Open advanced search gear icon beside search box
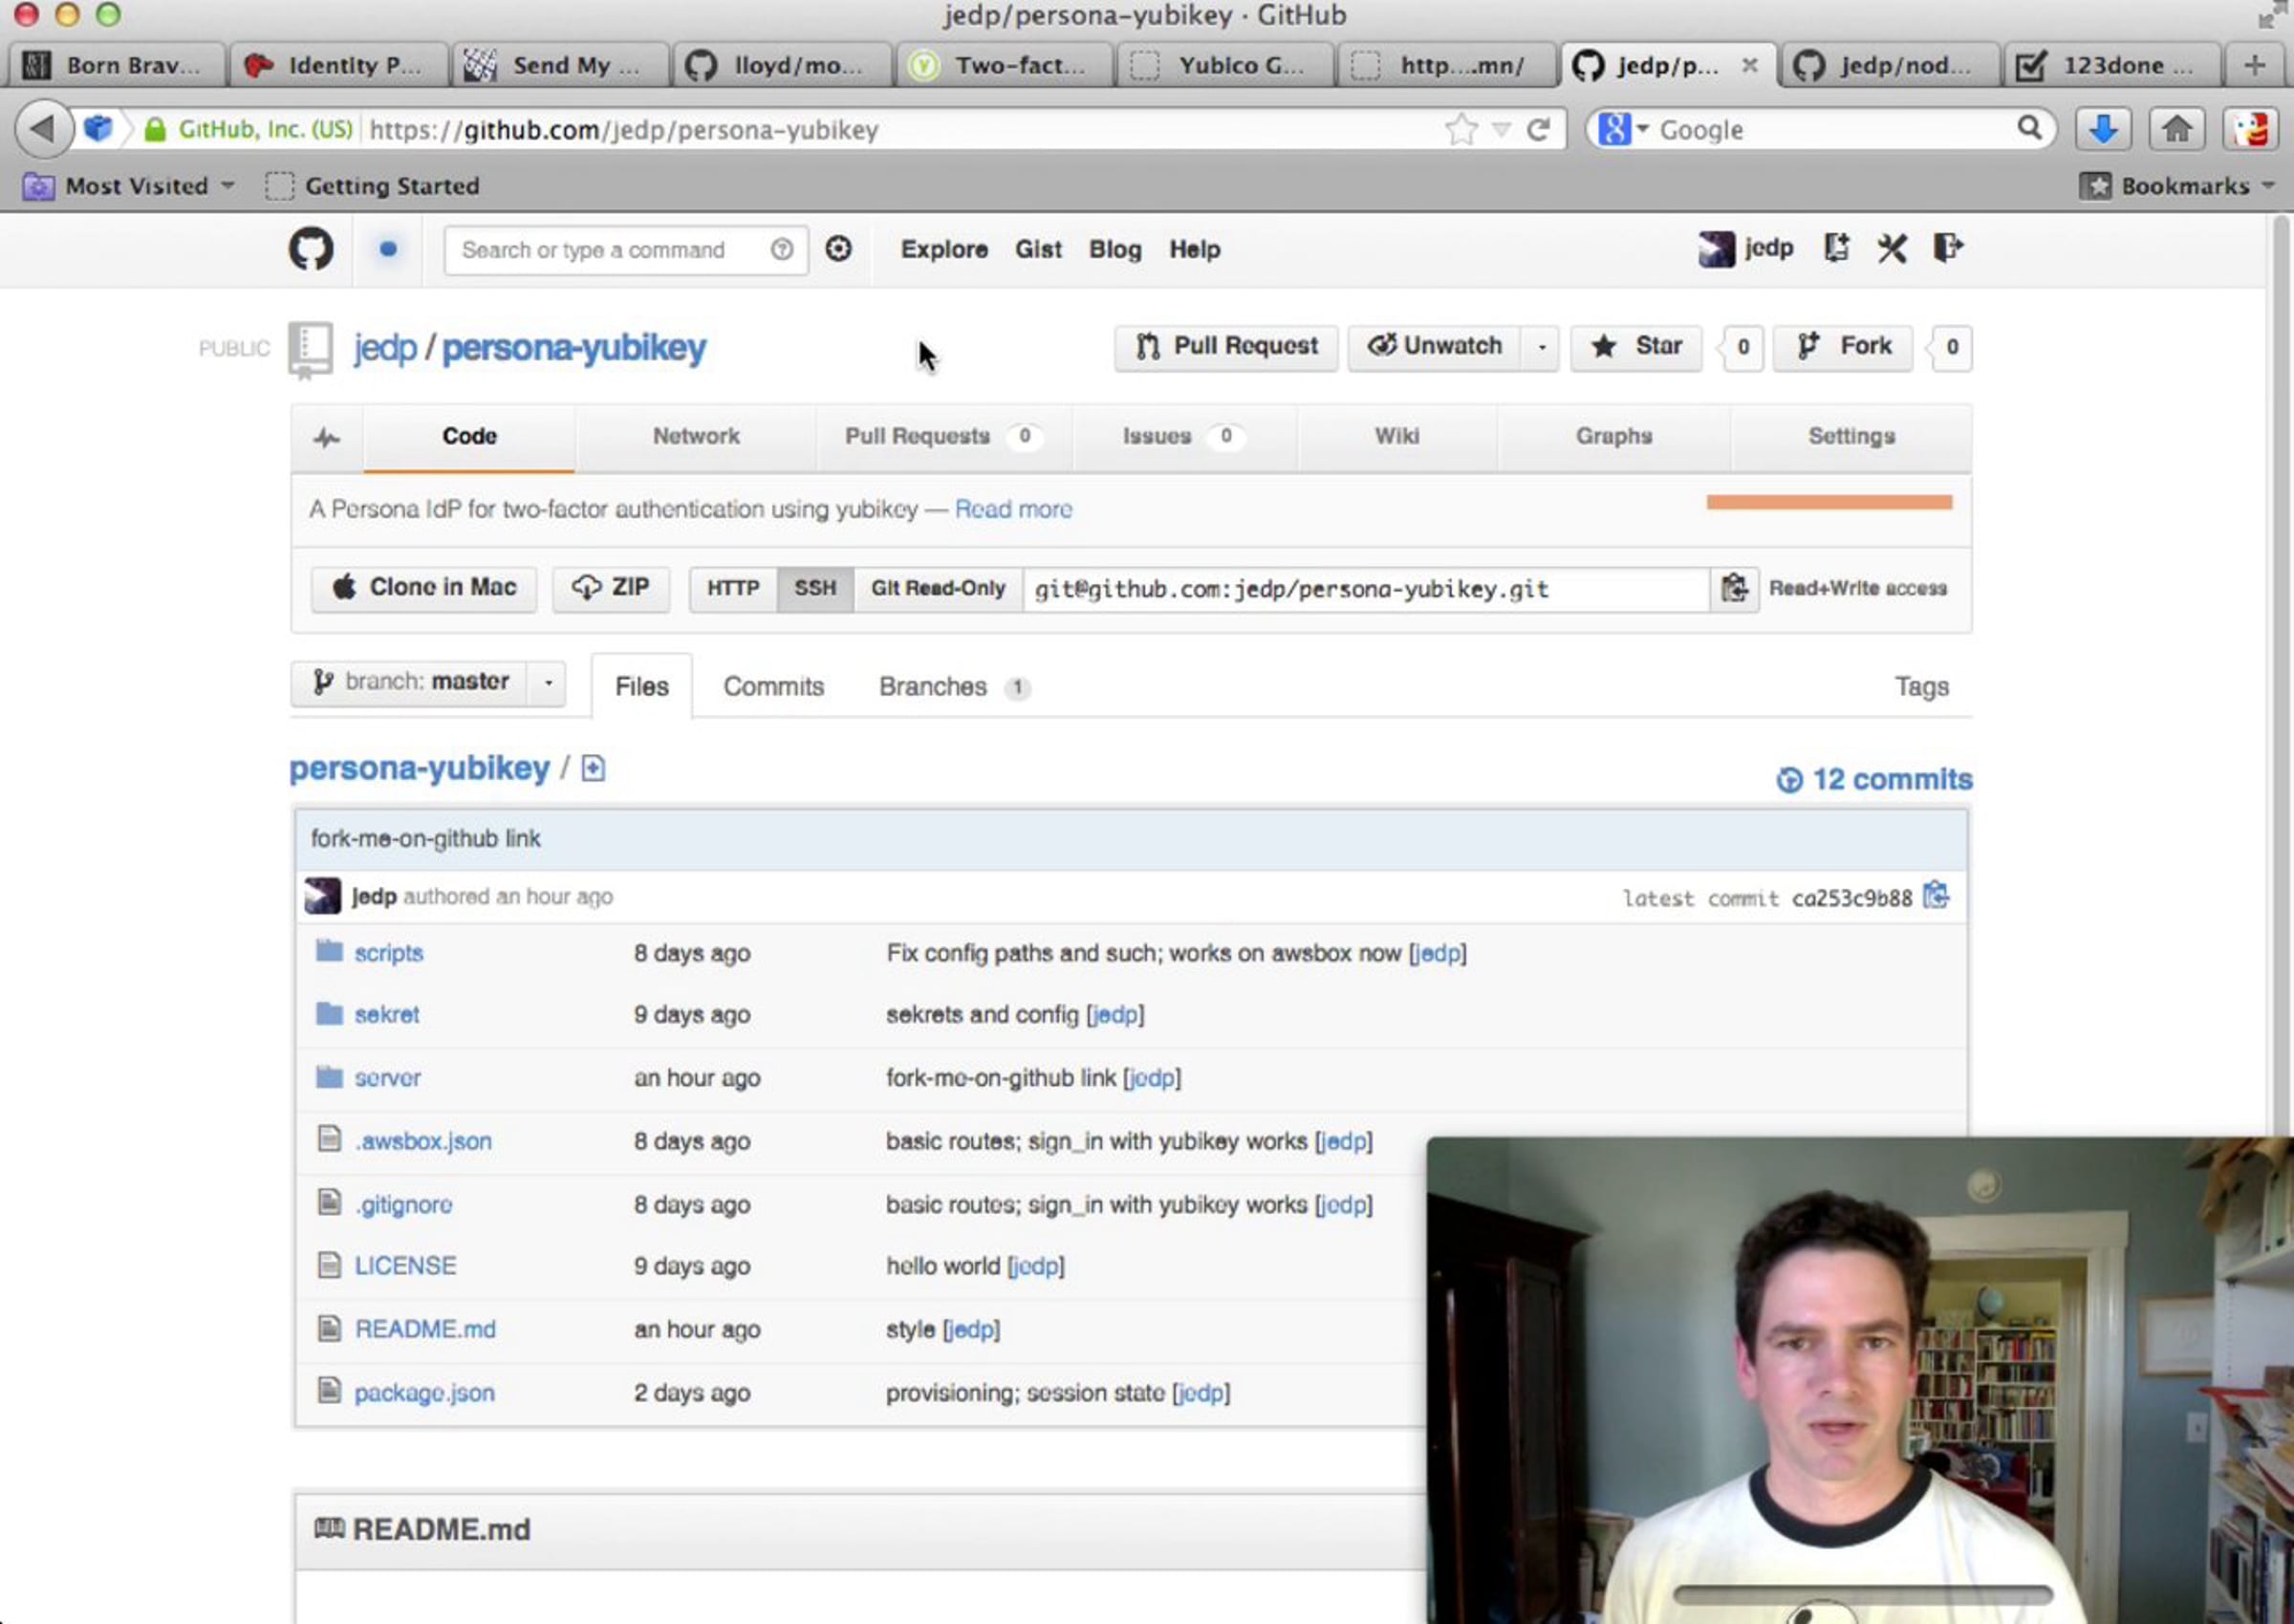Screen dimensions: 2294x1624 tap(838, 248)
